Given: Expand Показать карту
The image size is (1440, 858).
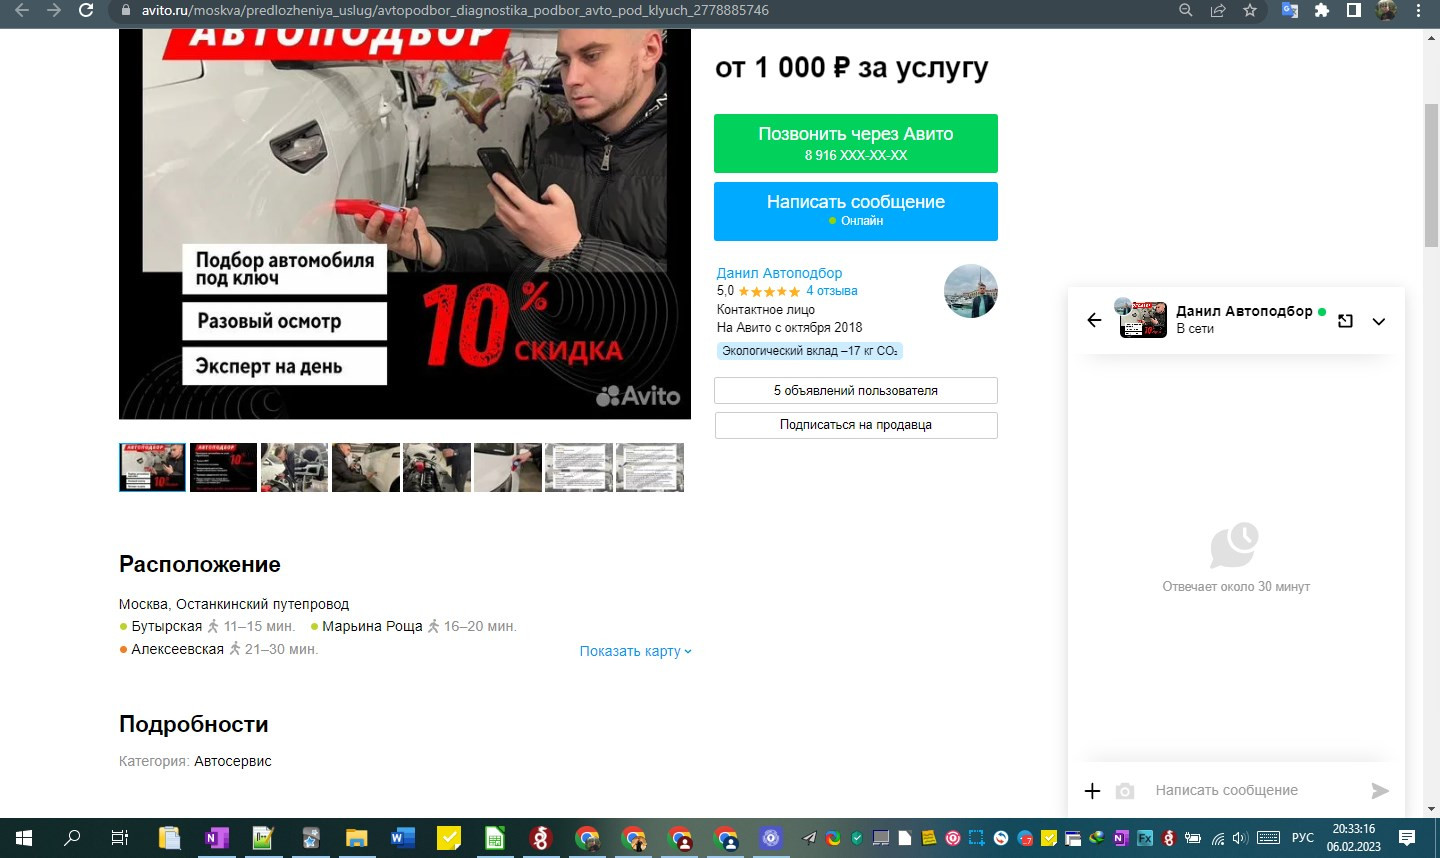Looking at the screenshot, I should [x=636, y=651].
